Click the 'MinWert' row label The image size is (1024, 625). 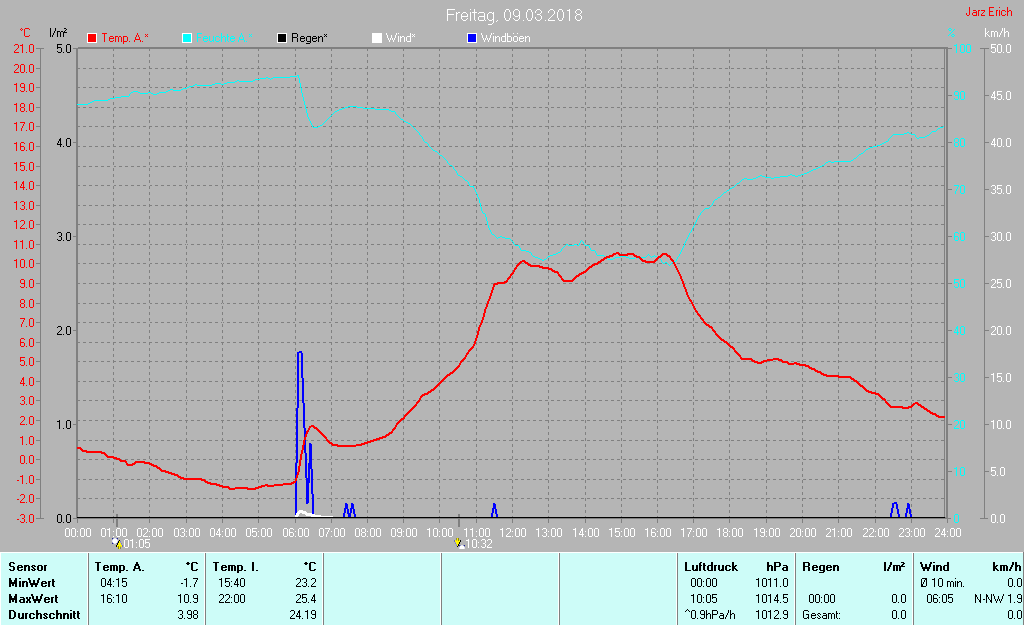pos(31,583)
